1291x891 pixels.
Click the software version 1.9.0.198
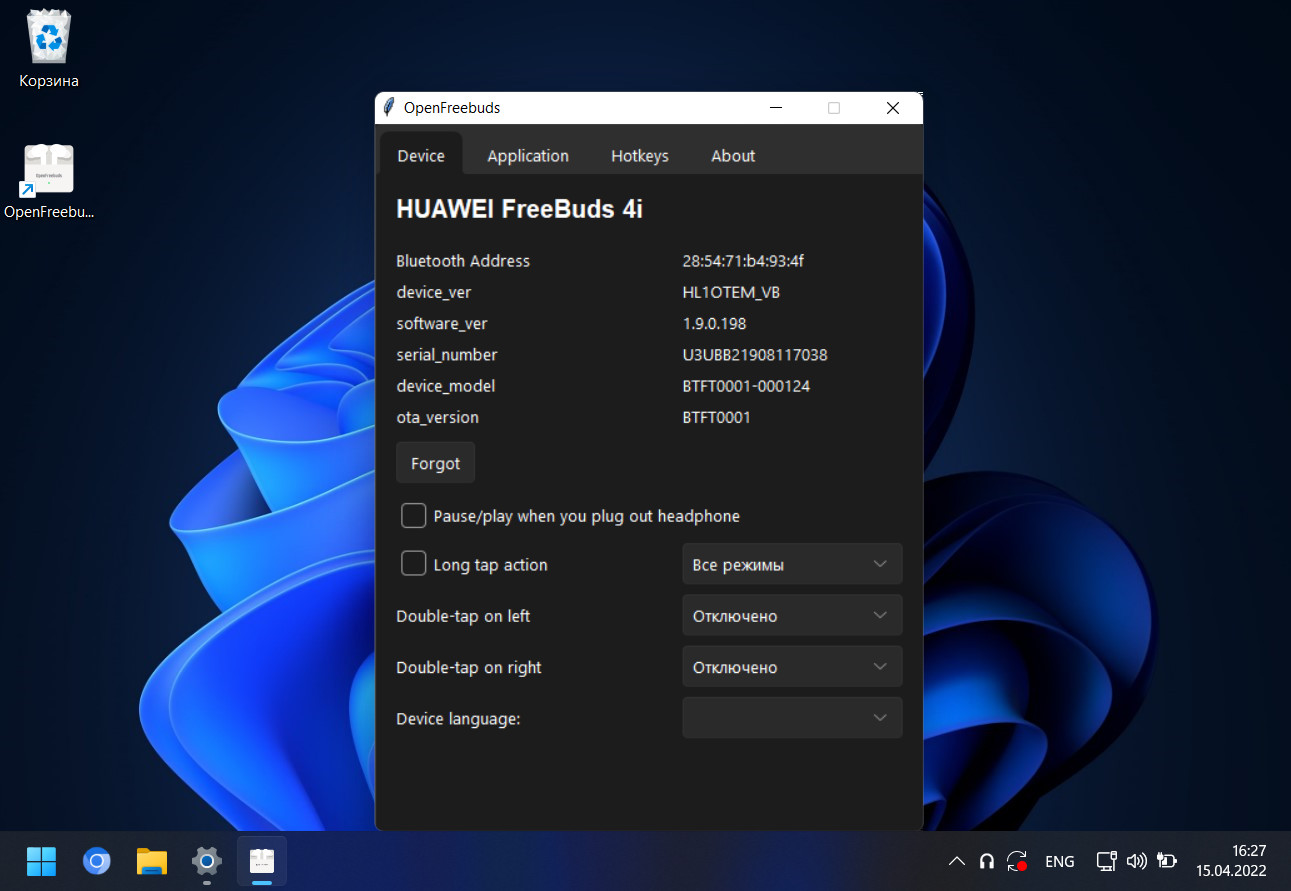(x=714, y=323)
